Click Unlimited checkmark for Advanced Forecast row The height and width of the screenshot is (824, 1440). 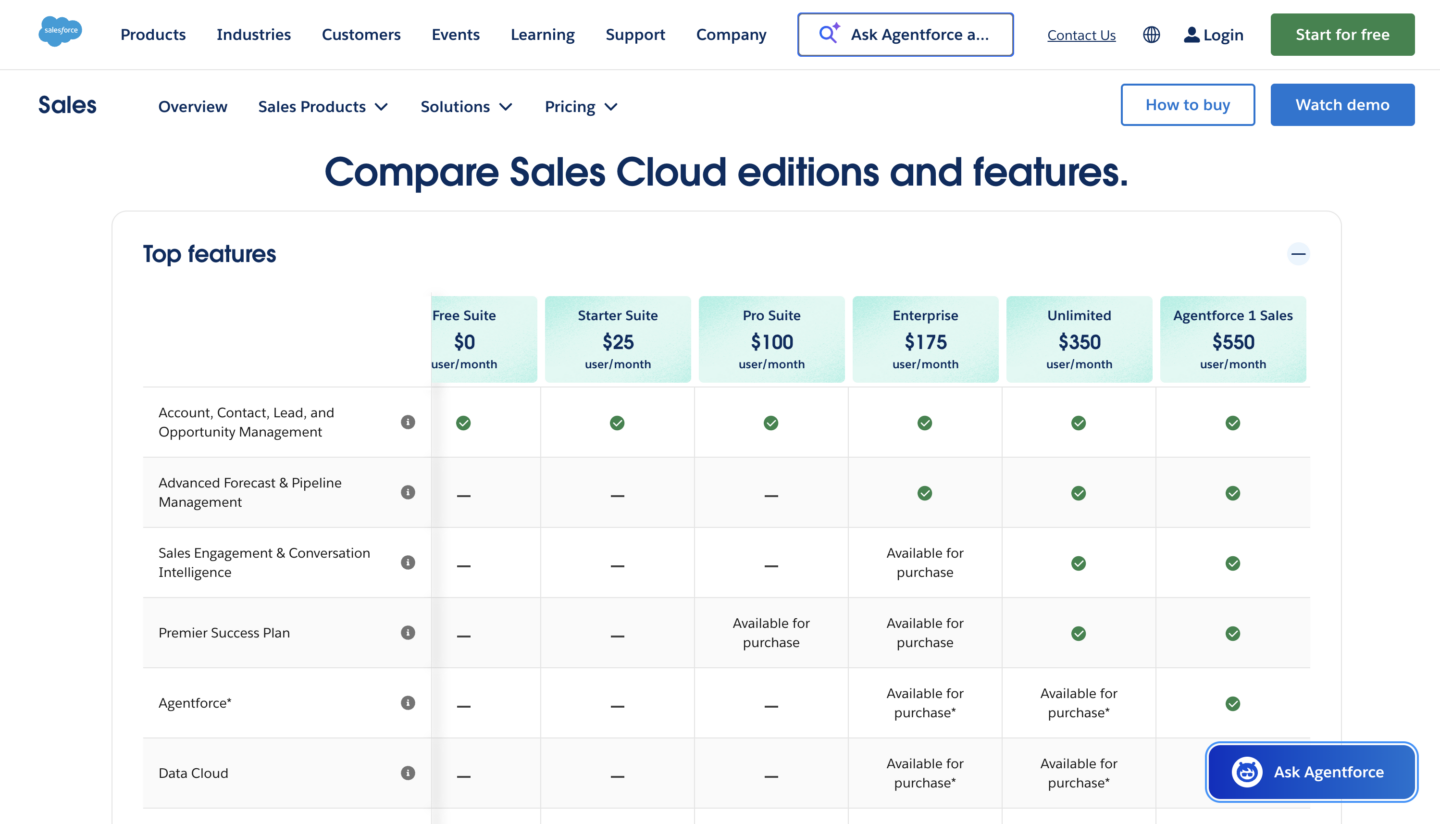(x=1079, y=493)
